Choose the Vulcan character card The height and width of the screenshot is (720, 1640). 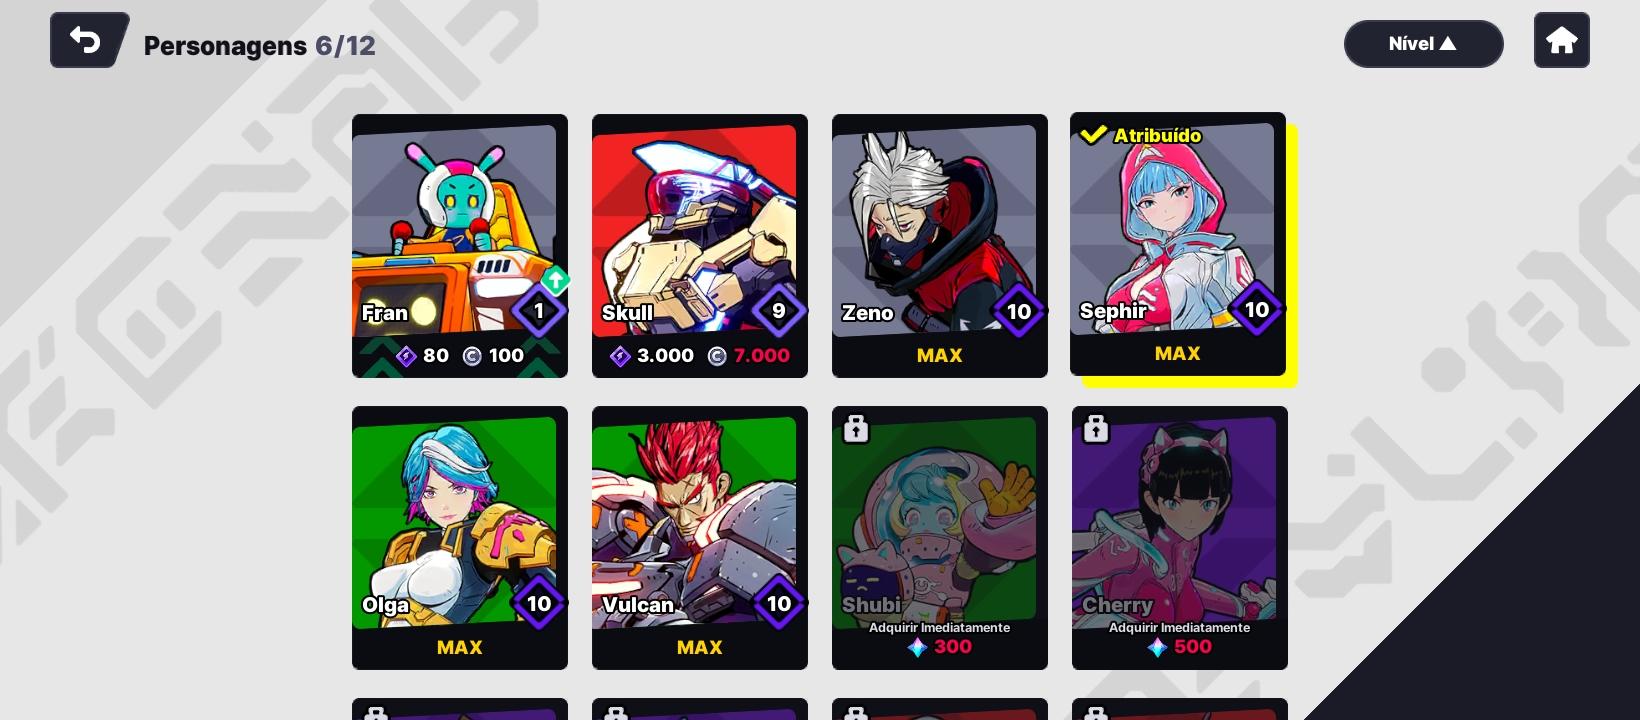pos(700,538)
